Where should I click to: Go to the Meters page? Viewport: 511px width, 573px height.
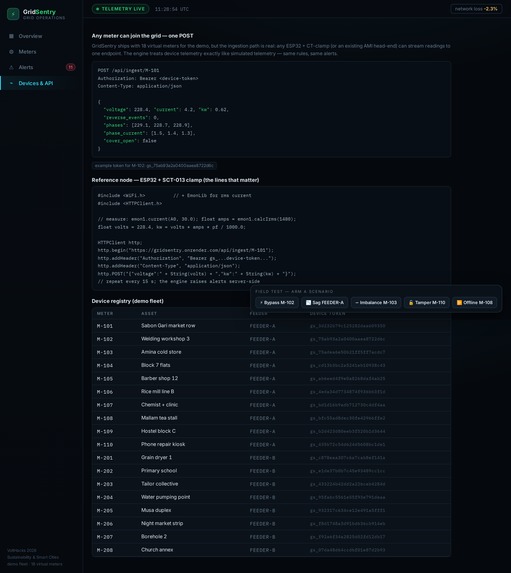[41, 52]
